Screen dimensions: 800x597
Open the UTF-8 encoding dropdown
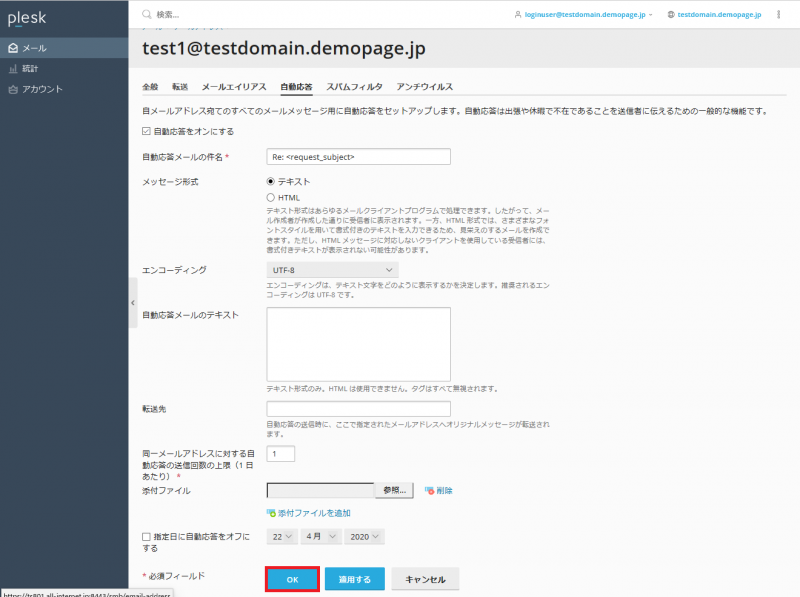(332, 270)
